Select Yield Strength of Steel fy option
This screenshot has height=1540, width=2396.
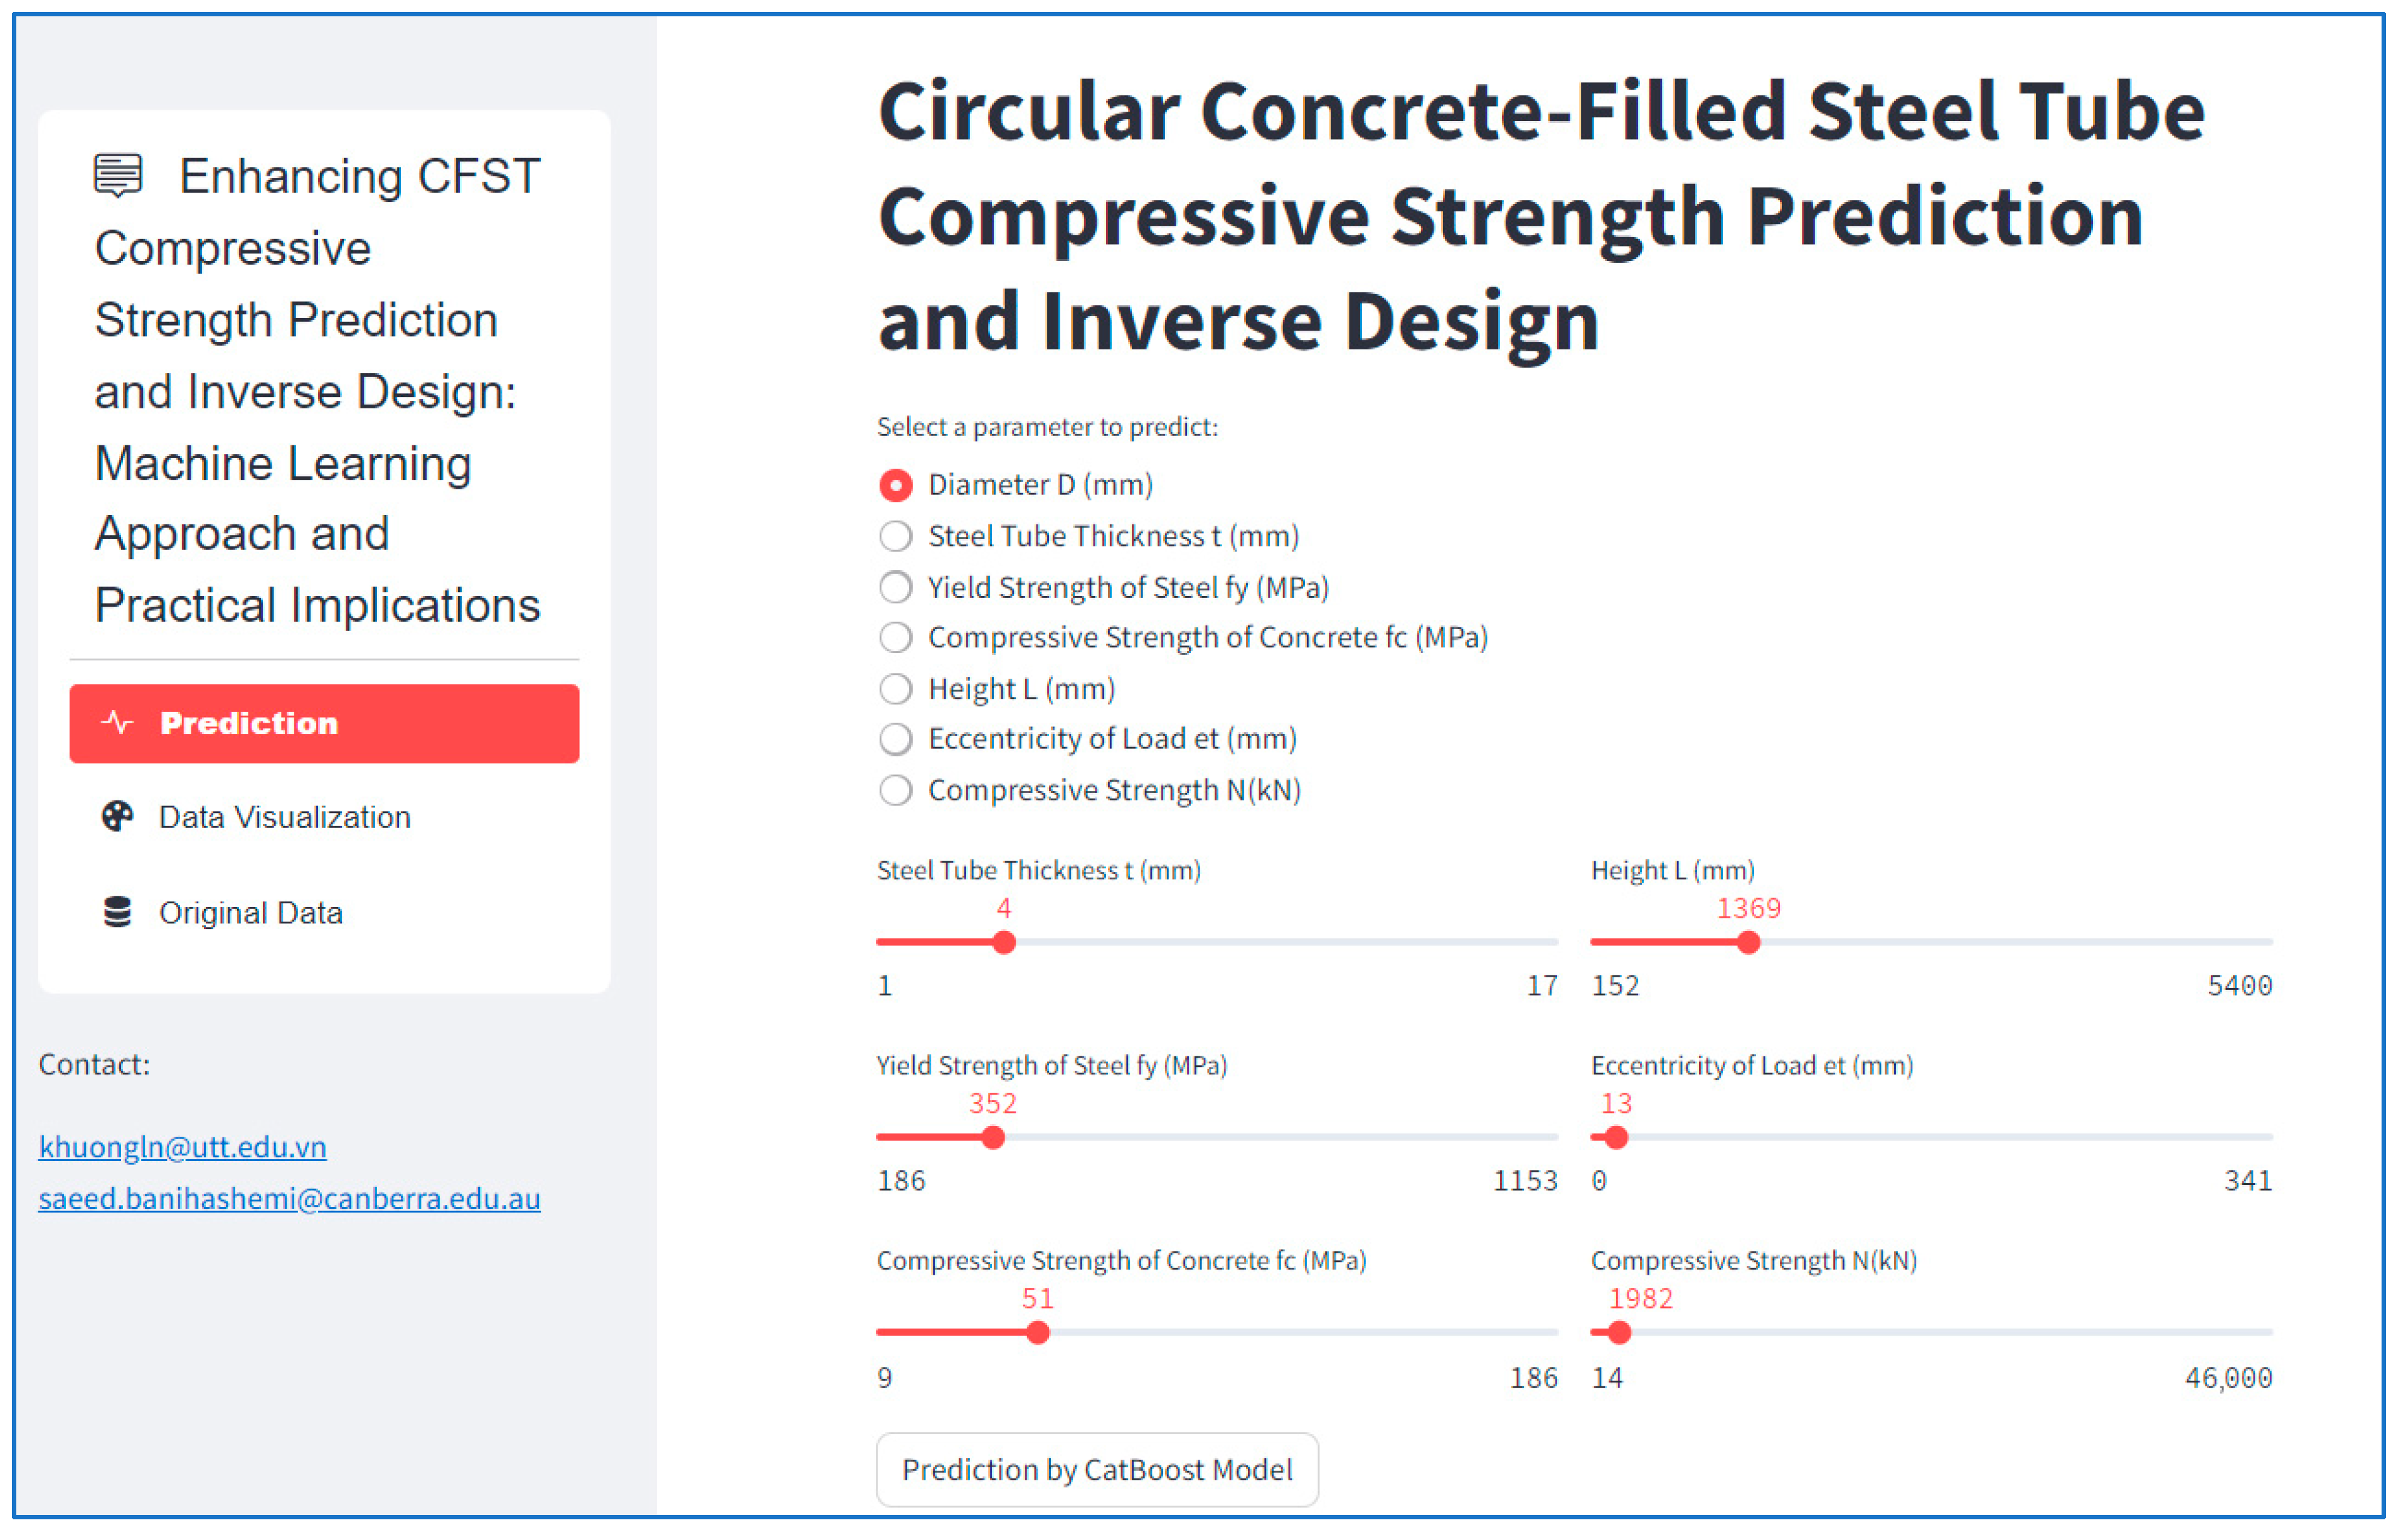[895, 587]
